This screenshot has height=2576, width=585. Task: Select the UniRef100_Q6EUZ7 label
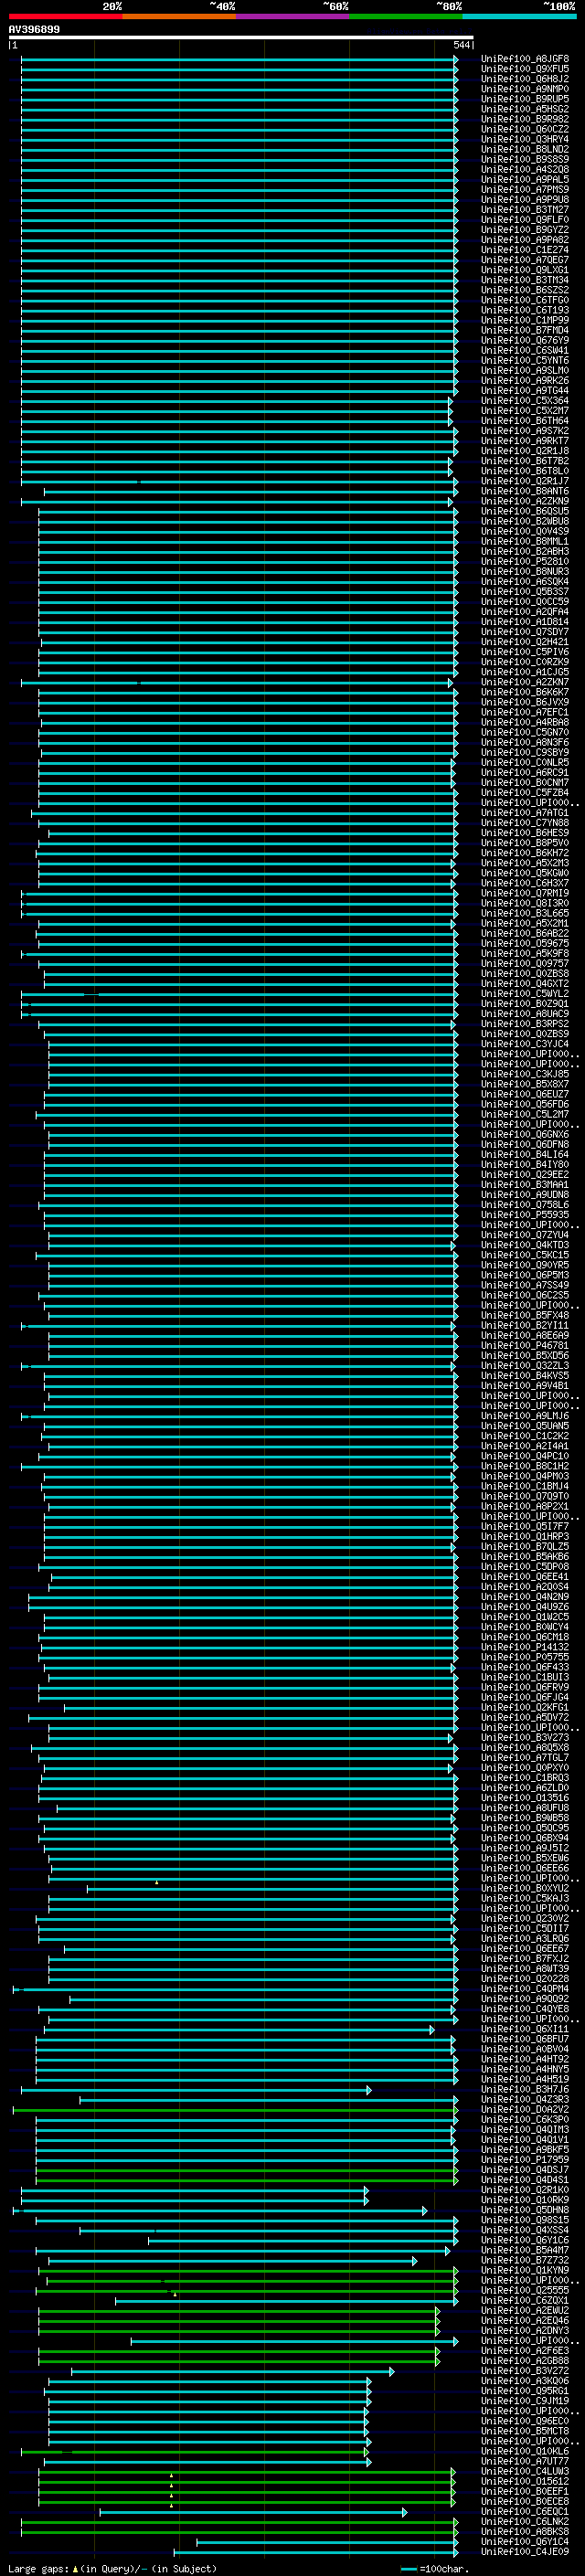[x=525, y=1094]
